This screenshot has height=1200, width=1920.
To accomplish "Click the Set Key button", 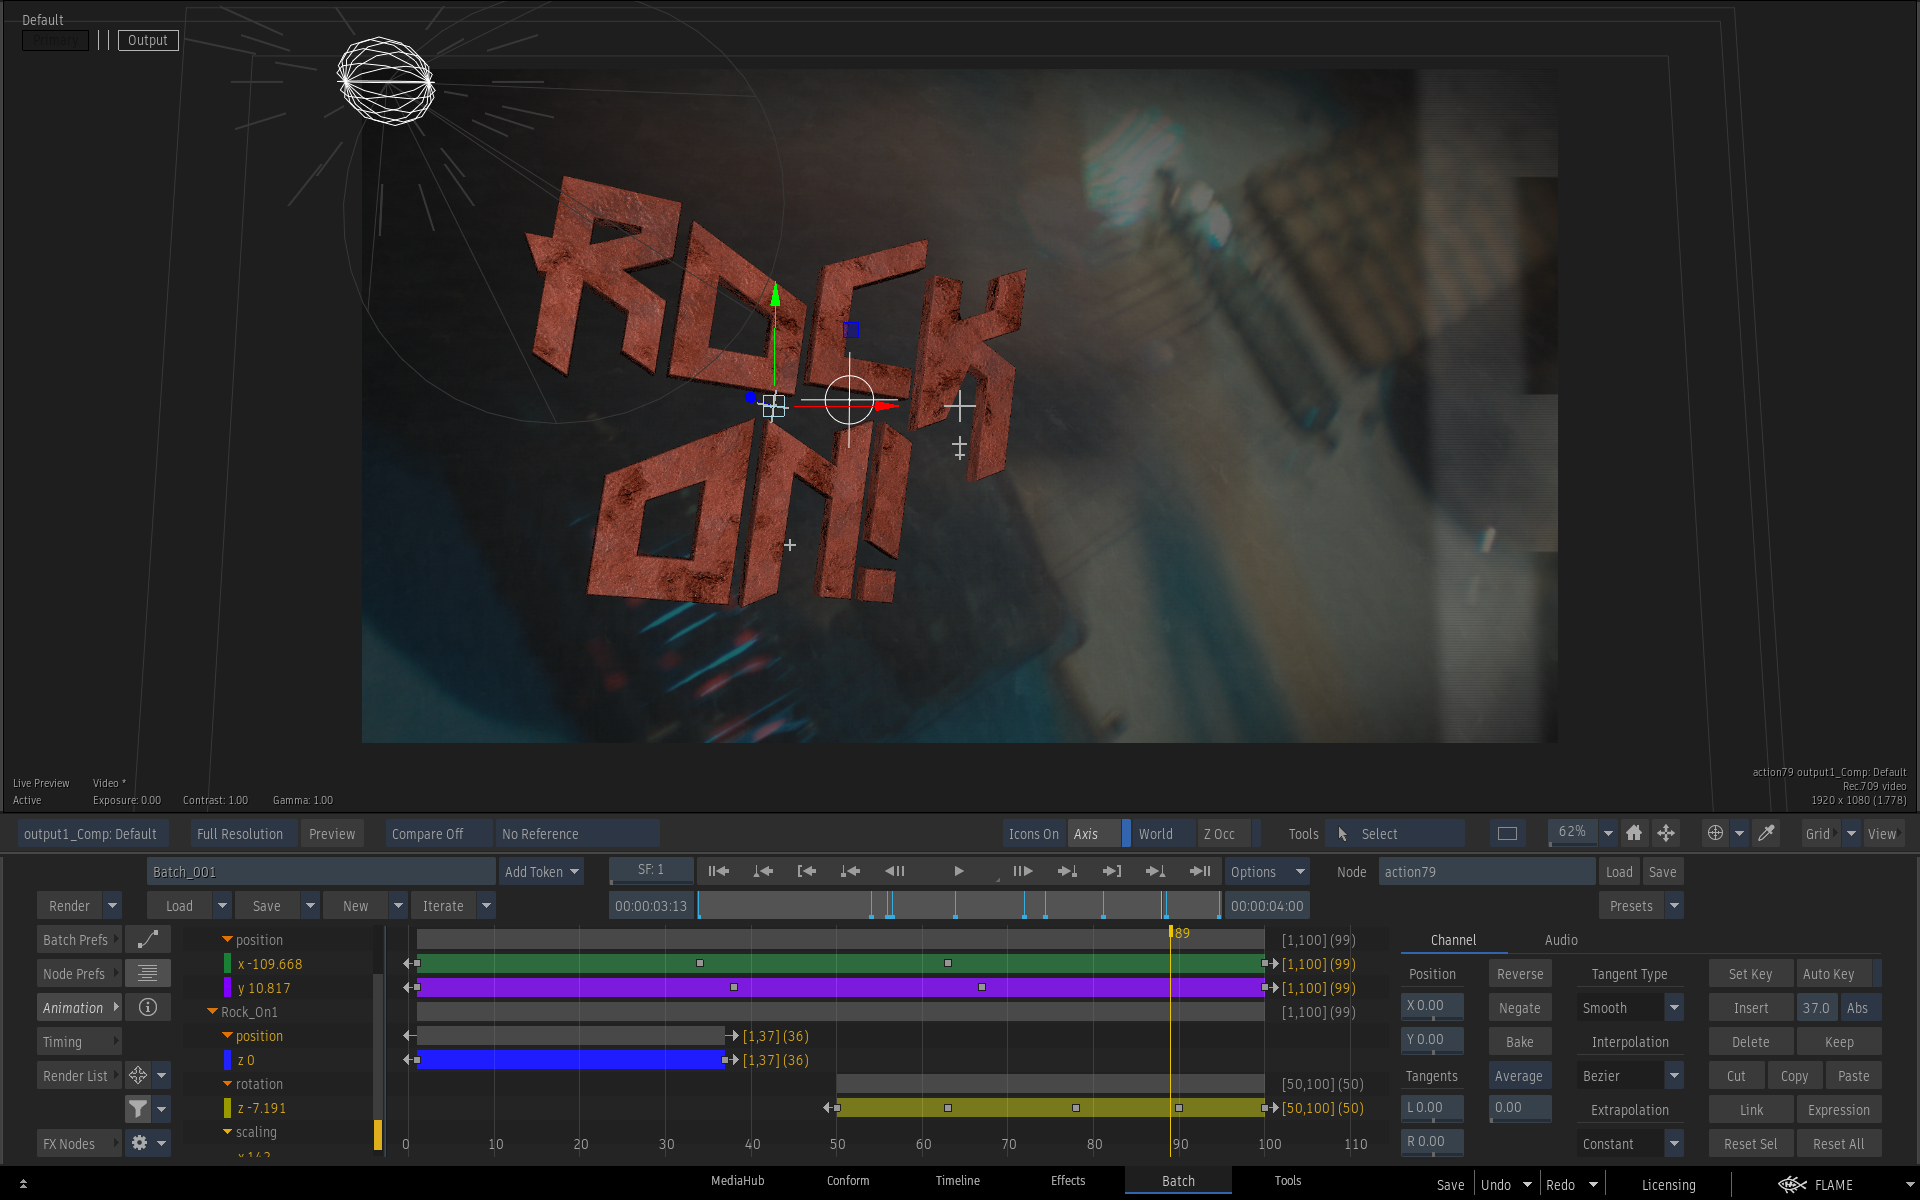I will (1750, 974).
